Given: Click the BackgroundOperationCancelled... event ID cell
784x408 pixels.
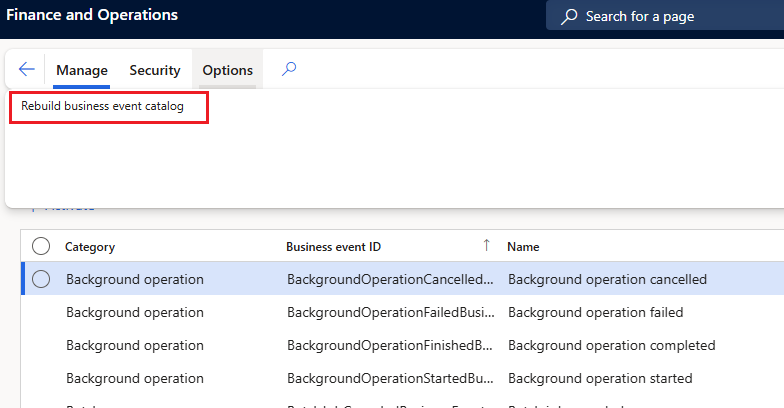Looking at the screenshot, I should tap(390, 280).
